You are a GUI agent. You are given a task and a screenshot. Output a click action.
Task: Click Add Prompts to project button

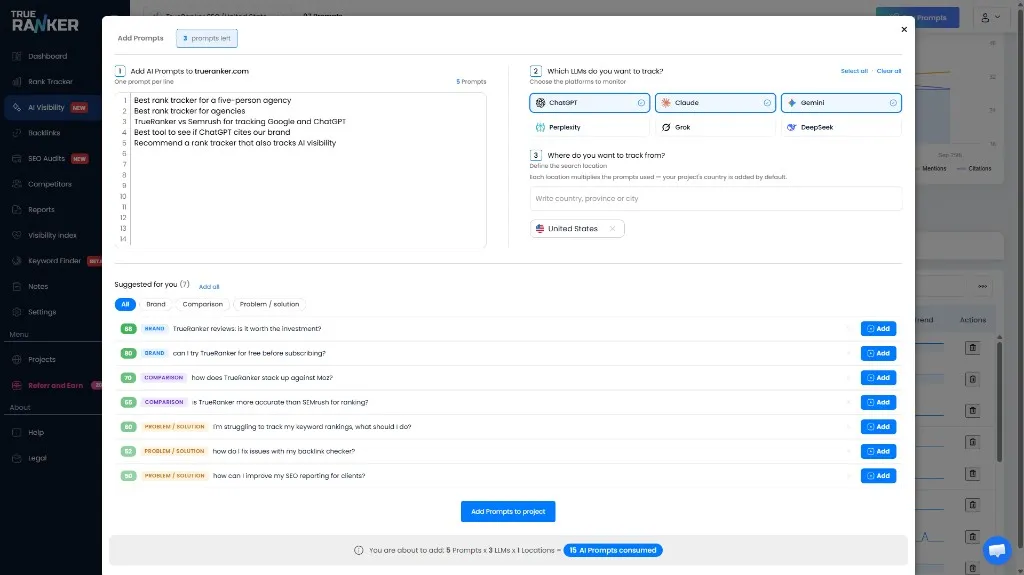coord(508,512)
